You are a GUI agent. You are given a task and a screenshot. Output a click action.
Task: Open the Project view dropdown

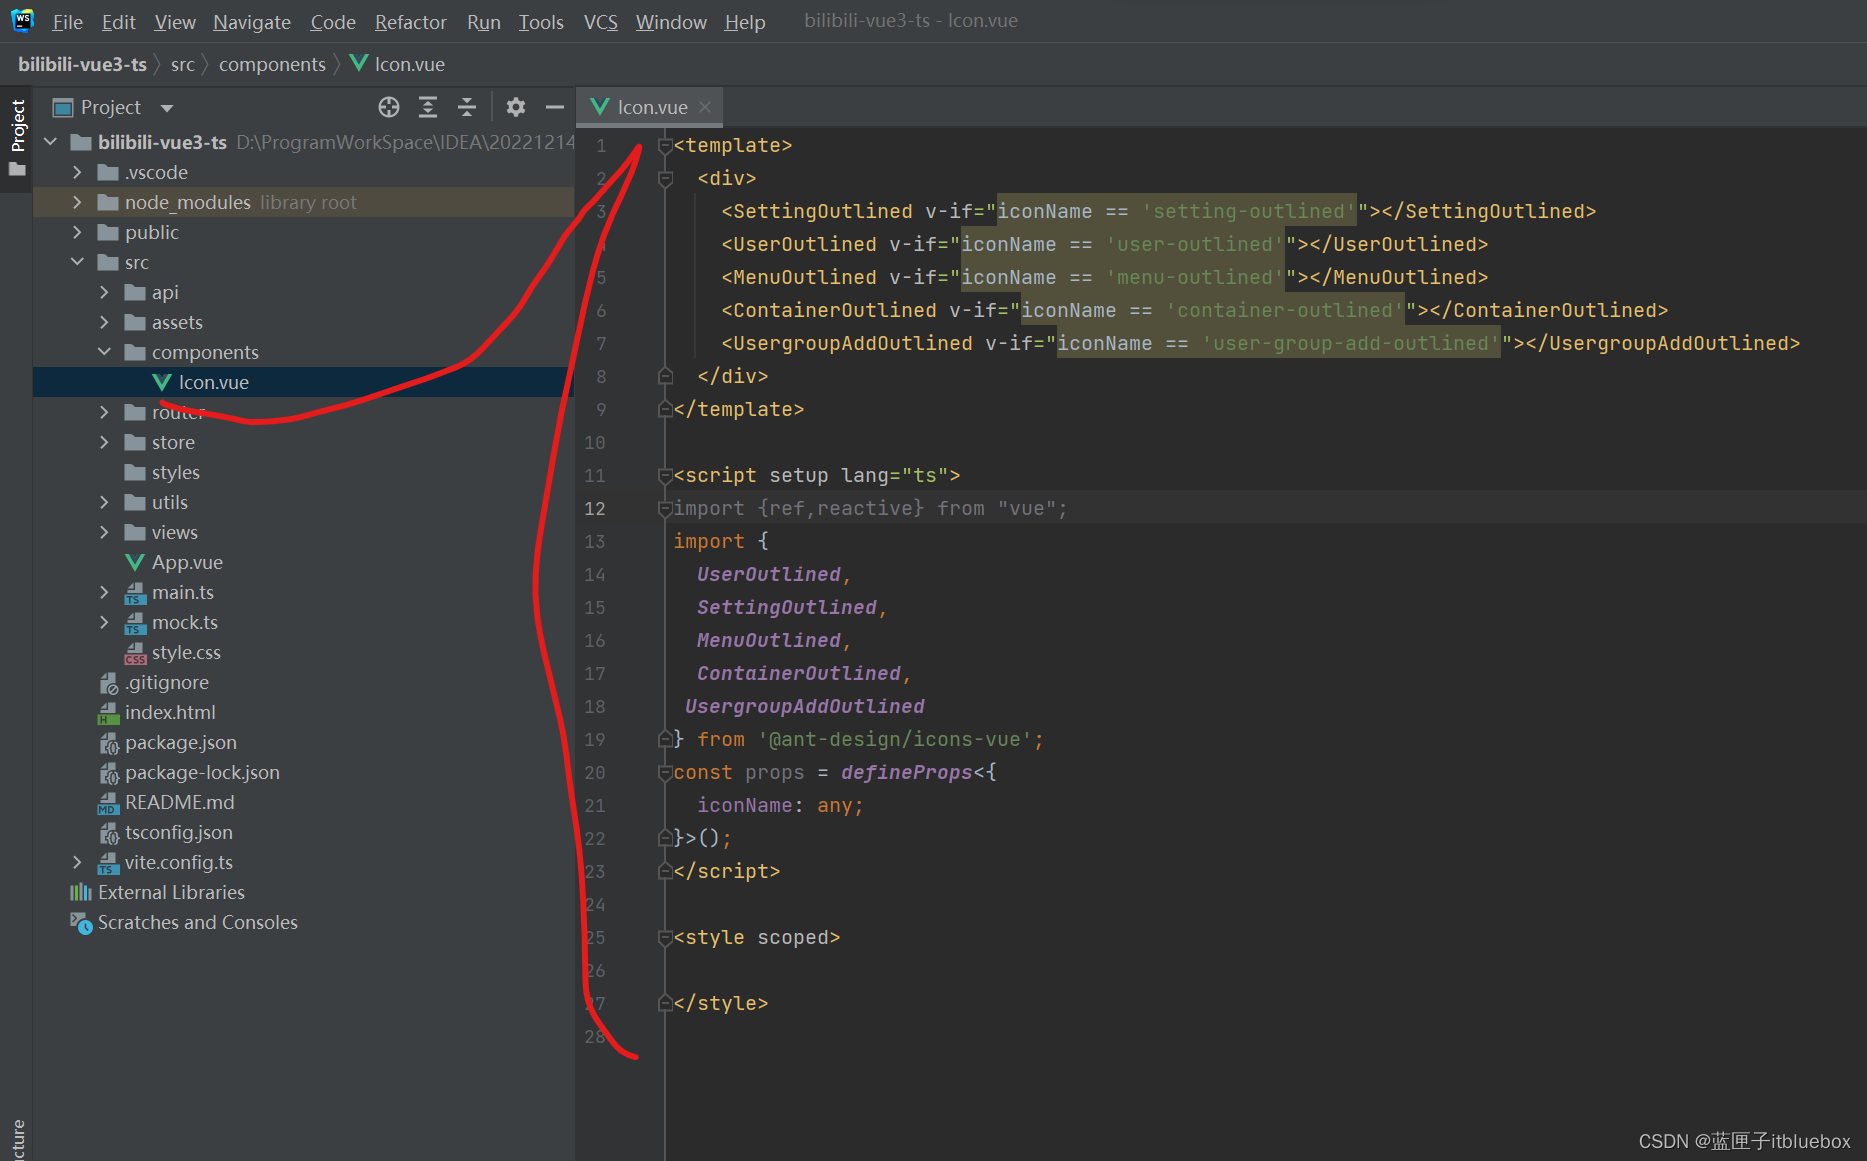point(167,108)
